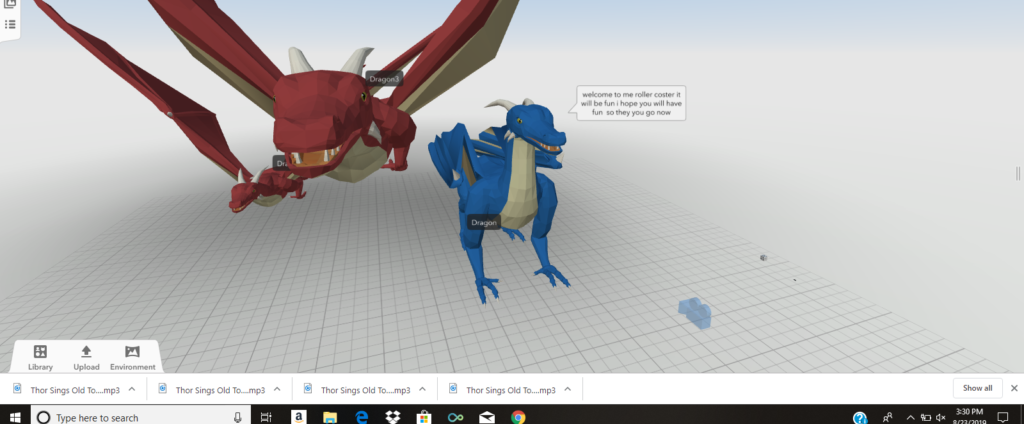
Task: Open fourth Thor Sings Old To....mp3 download
Action: coord(511,390)
